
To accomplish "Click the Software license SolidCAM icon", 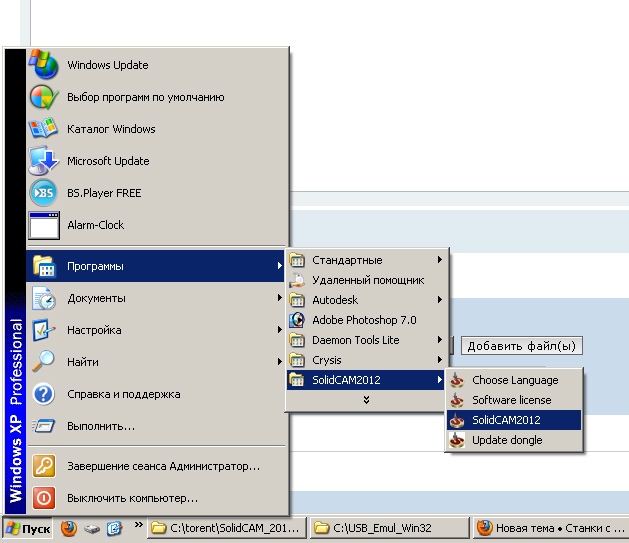I will [x=457, y=400].
